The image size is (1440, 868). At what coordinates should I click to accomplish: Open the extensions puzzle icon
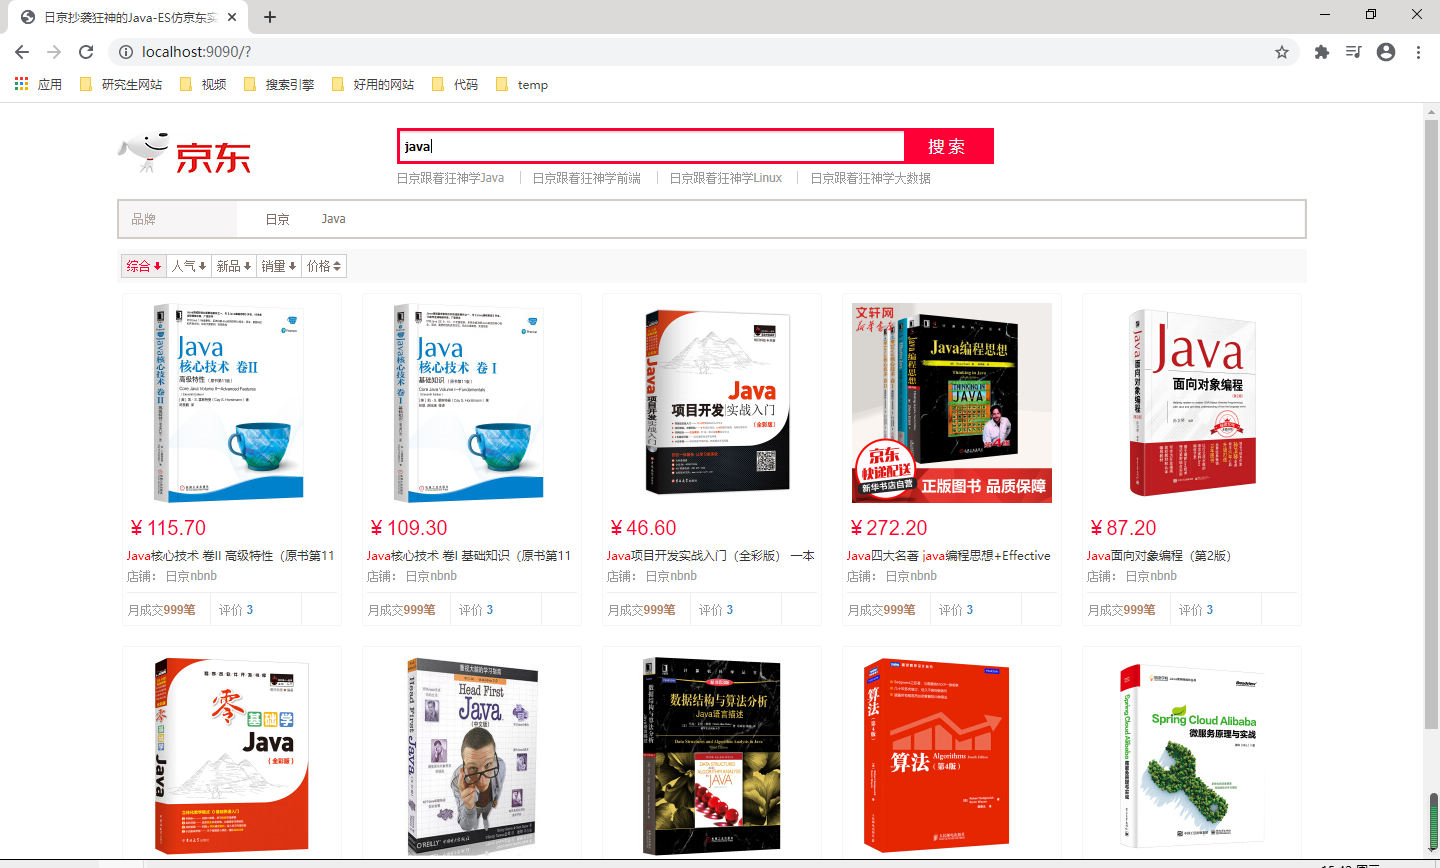pyautogui.click(x=1322, y=52)
